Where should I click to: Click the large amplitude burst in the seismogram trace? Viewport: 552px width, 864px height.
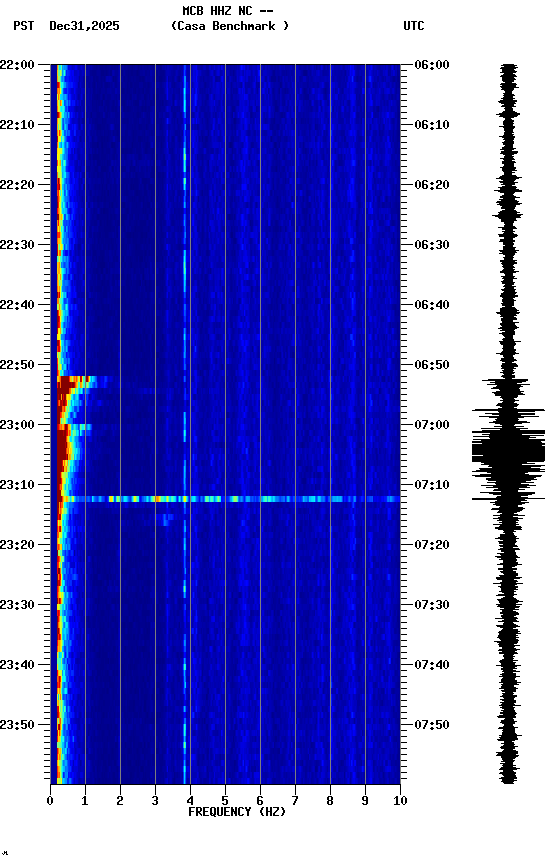[508, 452]
